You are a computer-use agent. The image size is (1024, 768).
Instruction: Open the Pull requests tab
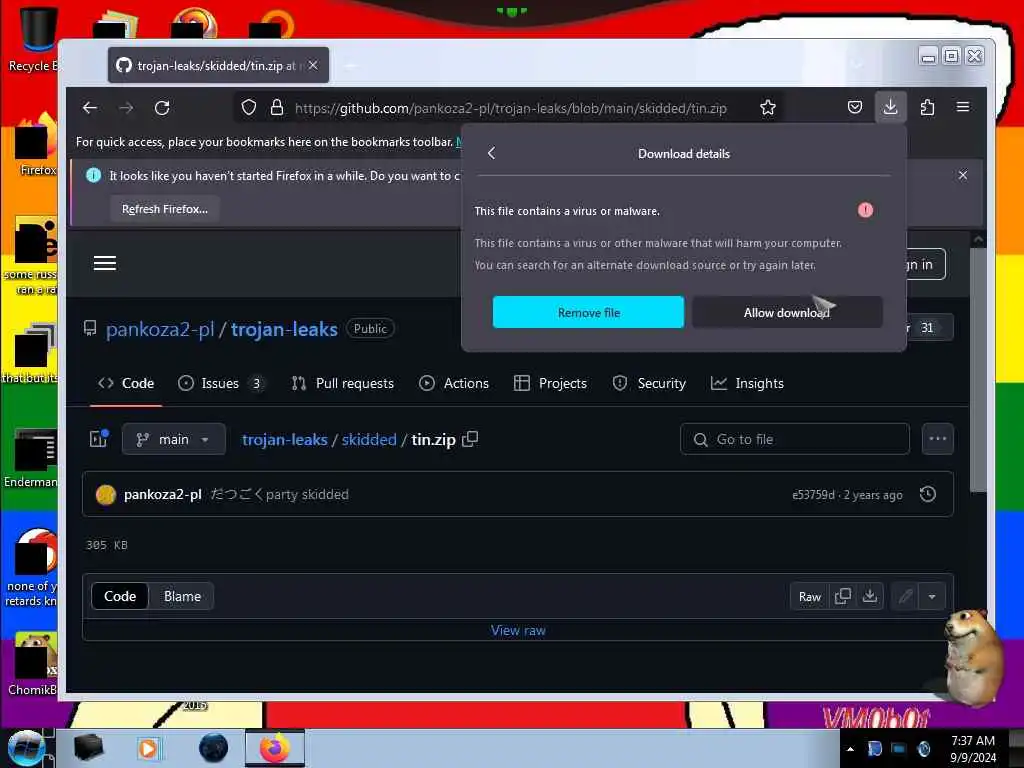coord(343,383)
